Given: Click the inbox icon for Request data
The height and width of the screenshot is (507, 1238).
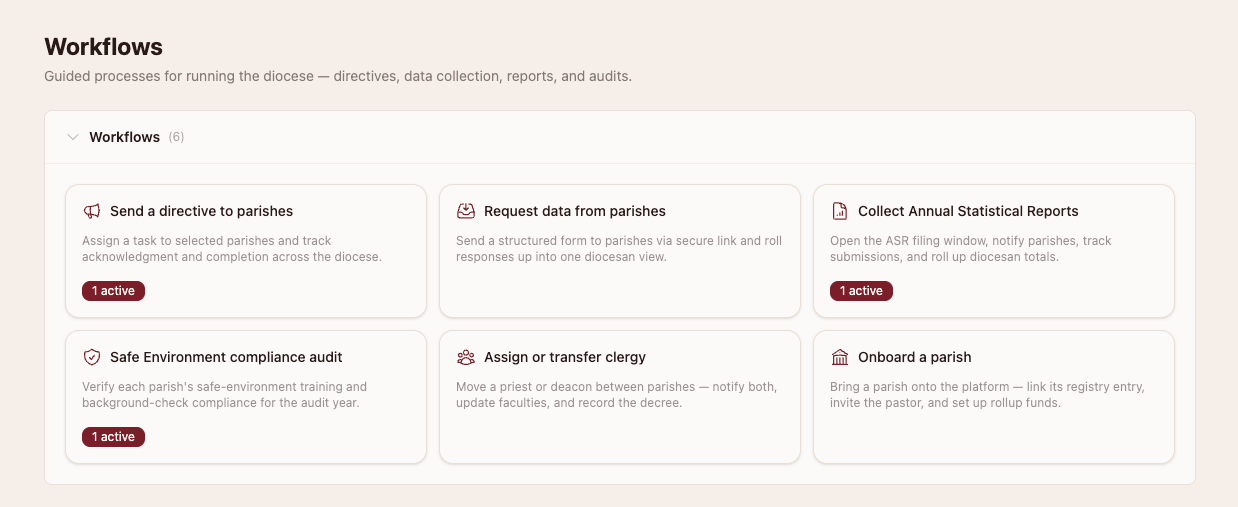Looking at the screenshot, I should pos(466,211).
